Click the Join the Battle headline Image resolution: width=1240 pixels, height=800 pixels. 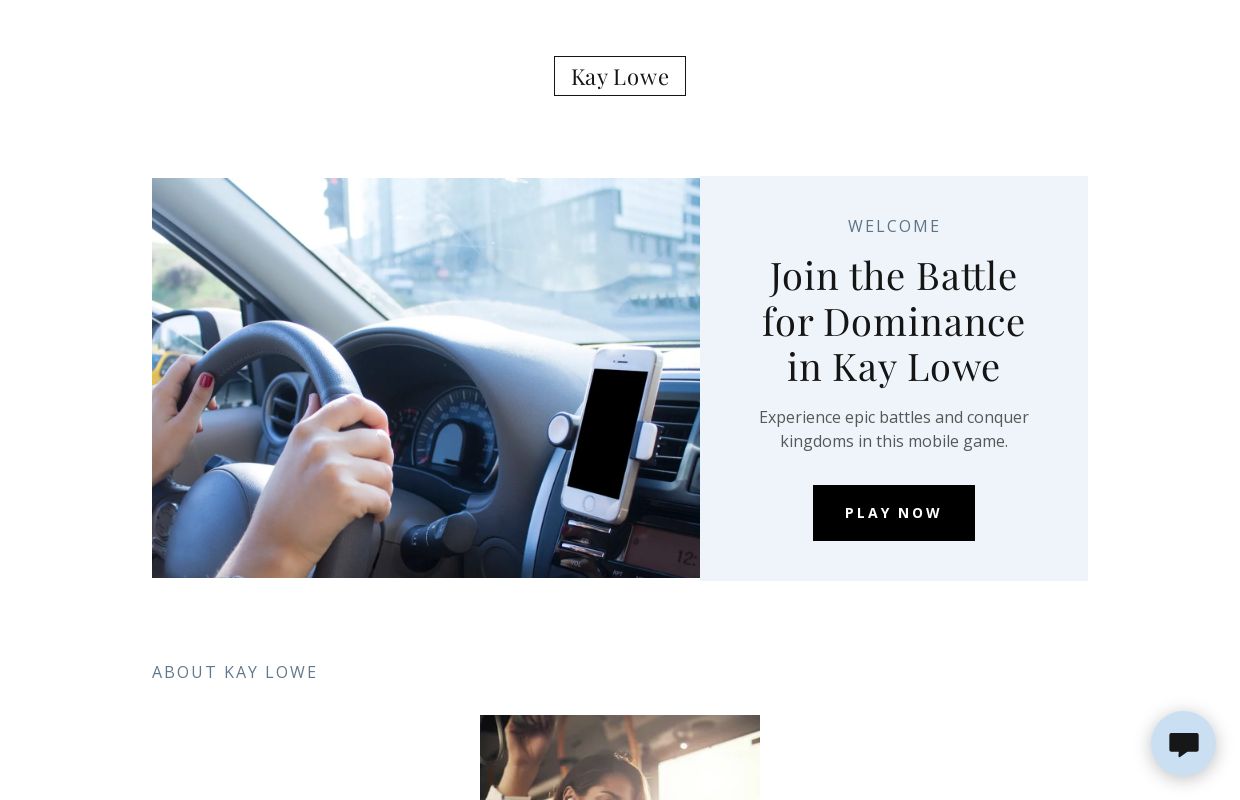894,321
